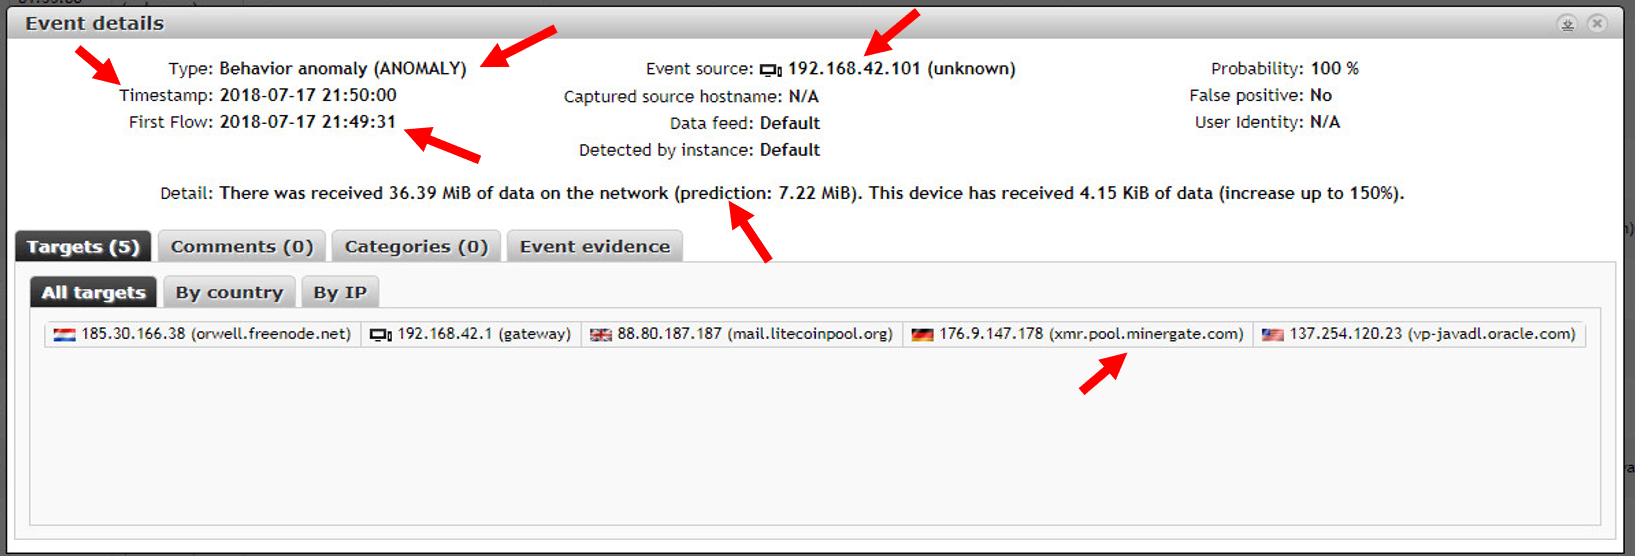Select the Targets (5) tab

tap(83, 246)
